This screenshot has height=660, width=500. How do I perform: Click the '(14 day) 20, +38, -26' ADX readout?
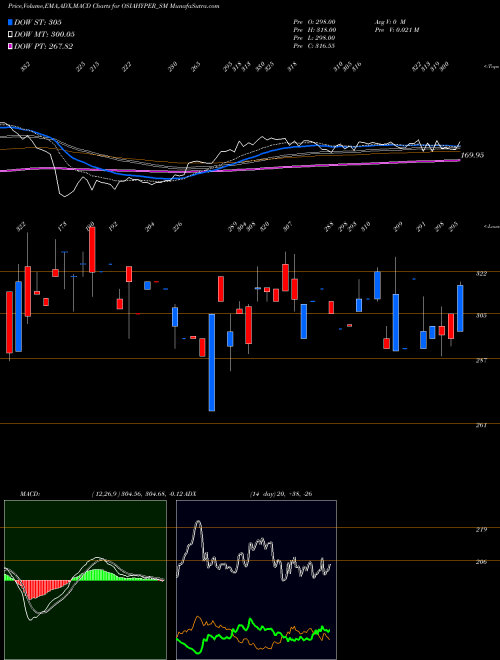click(x=281, y=494)
